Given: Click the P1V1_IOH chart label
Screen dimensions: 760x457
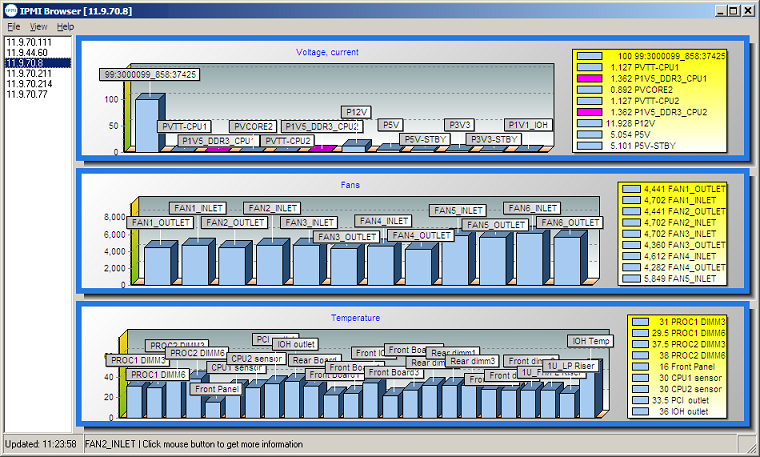Looking at the screenshot, I should tap(528, 125).
